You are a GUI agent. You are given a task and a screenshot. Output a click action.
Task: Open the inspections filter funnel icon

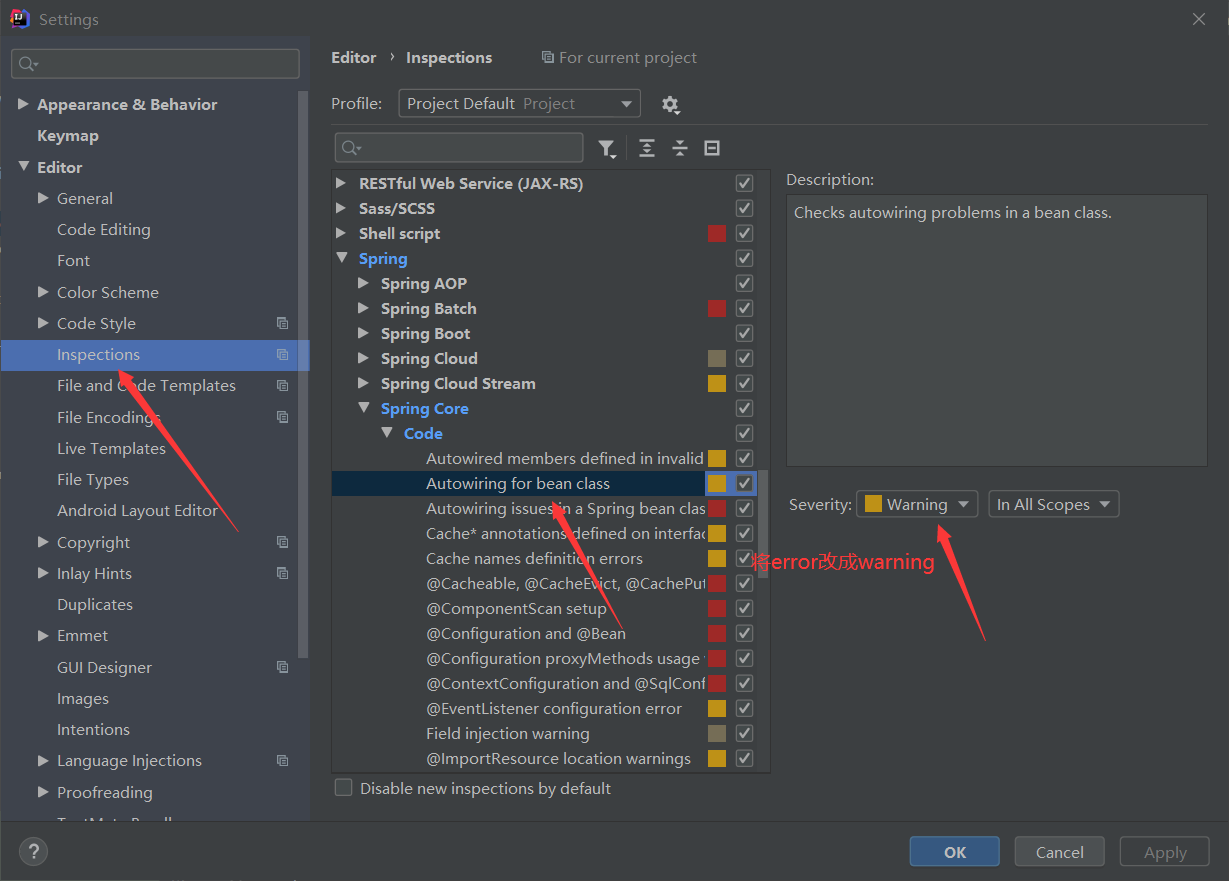tap(607, 148)
